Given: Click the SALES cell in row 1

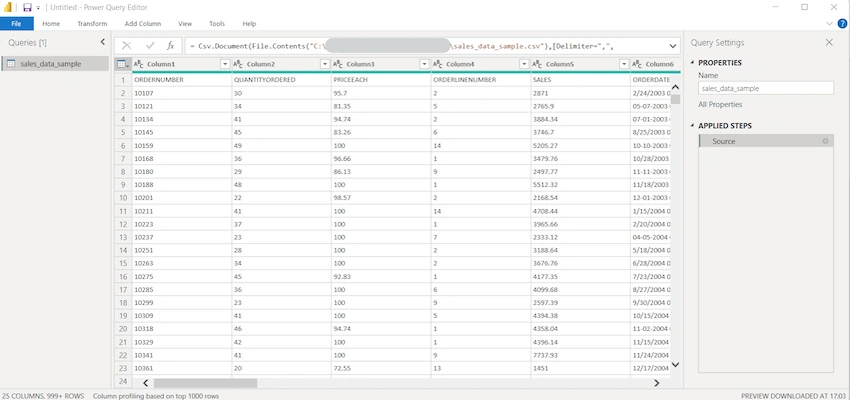Looking at the screenshot, I should point(581,80).
